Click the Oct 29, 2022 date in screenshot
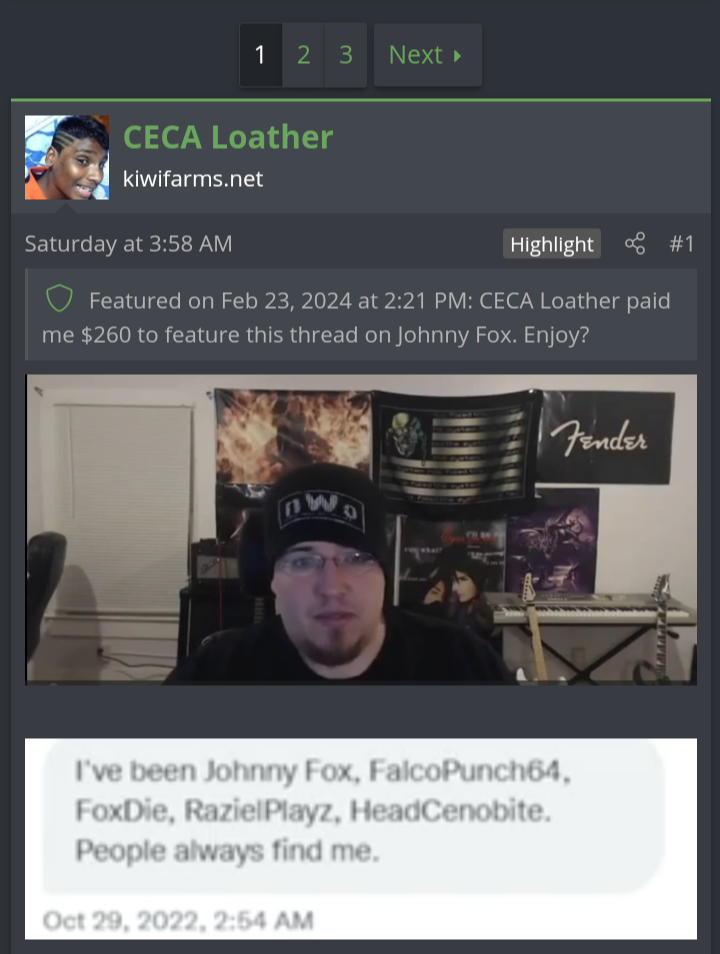 [x=178, y=921]
